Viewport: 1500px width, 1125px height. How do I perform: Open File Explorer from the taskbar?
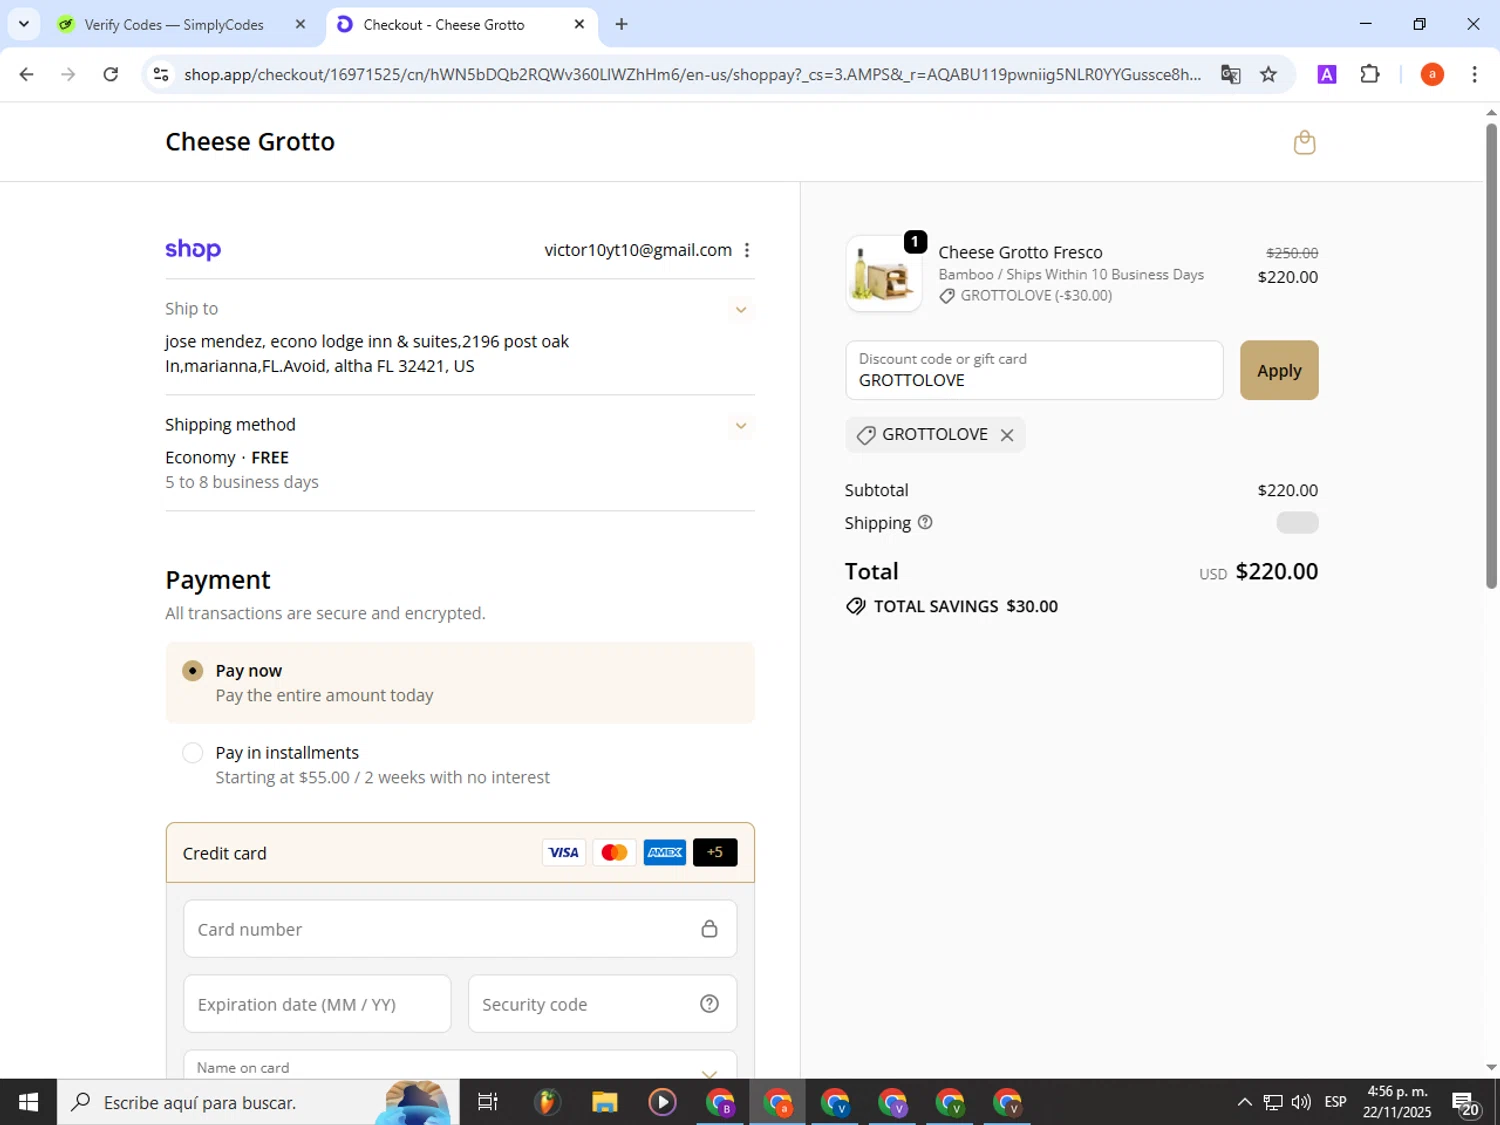604,1102
